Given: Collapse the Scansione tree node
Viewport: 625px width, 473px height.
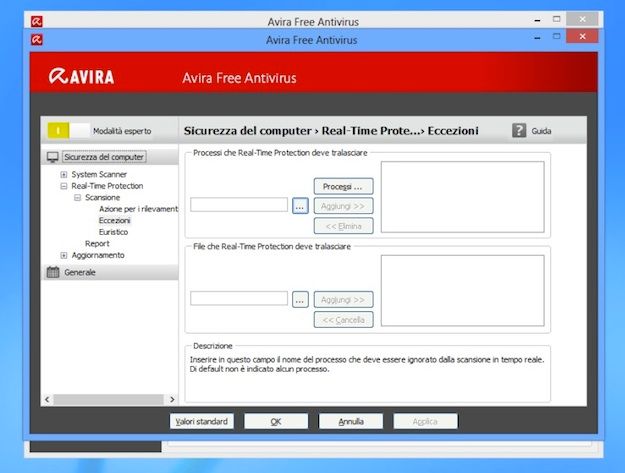Looking at the screenshot, I should [x=77, y=198].
